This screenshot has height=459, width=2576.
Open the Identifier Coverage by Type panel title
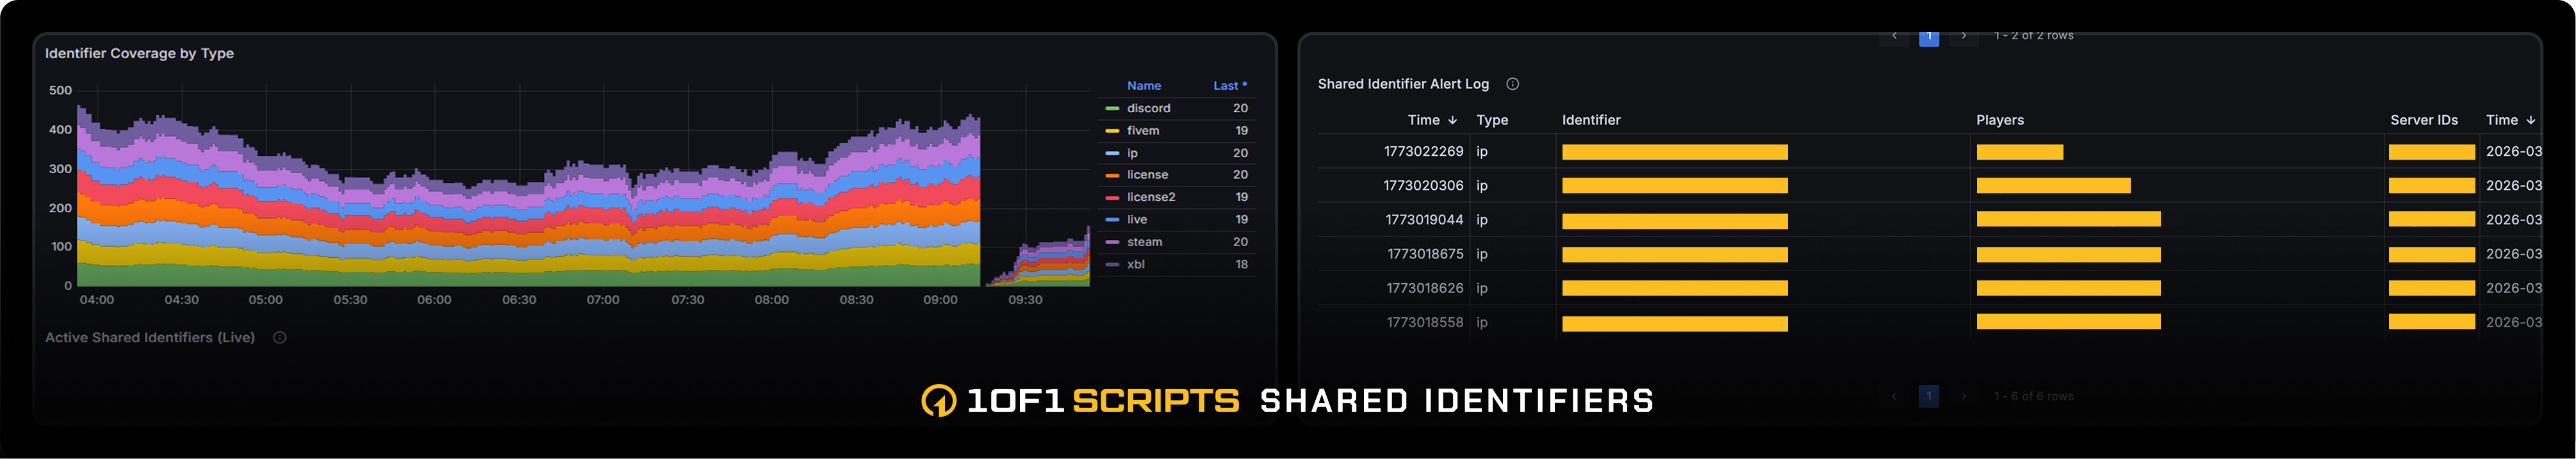139,53
